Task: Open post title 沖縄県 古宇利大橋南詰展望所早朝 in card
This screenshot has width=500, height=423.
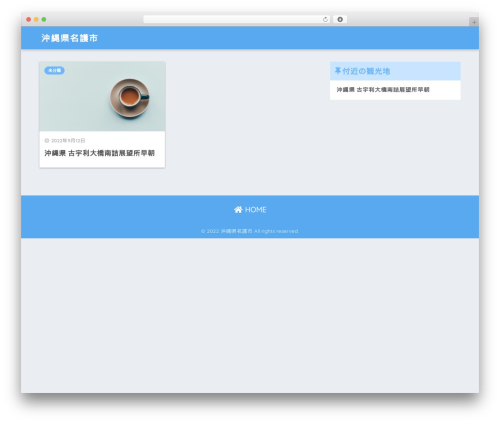Action: pos(100,153)
